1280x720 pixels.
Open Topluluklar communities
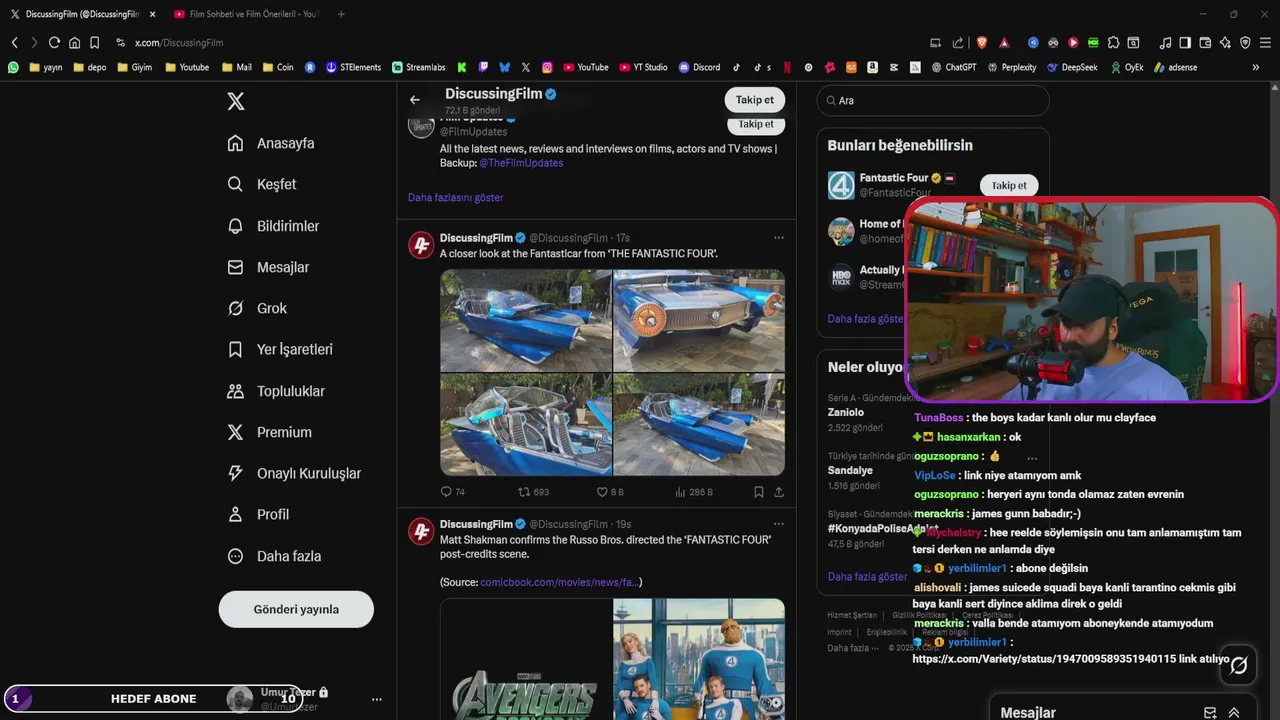pos(276,391)
